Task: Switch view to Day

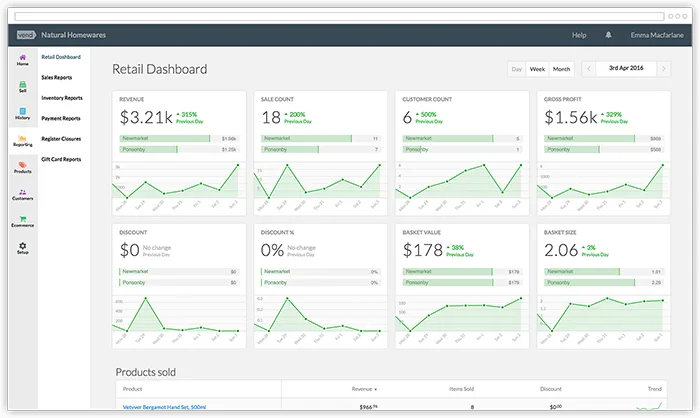Action: click(517, 69)
